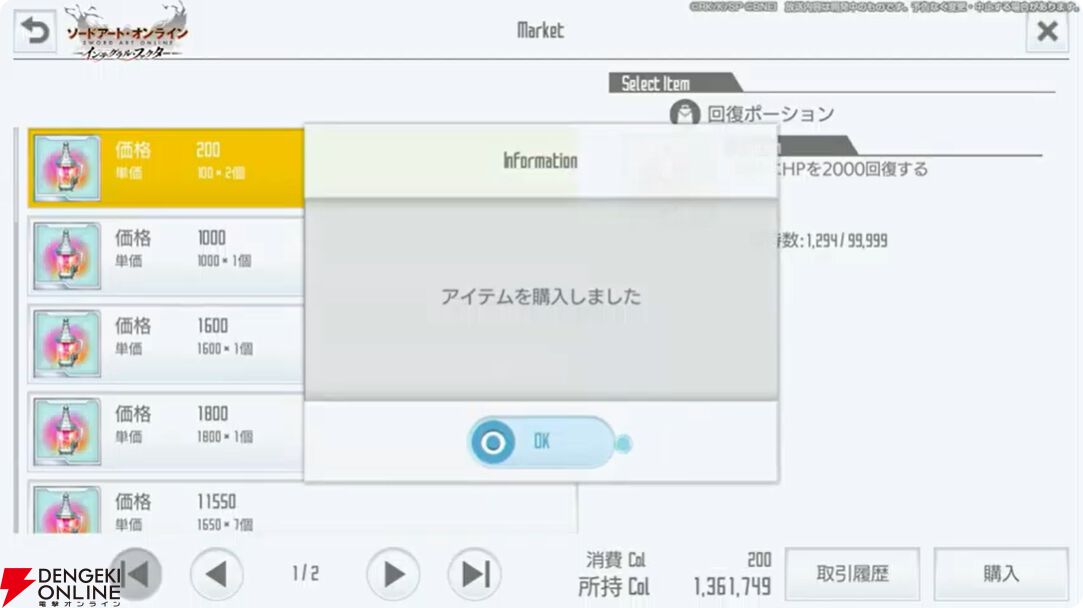This screenshot has height=608, width=1083.
Task: Choose the potion listing priced 1800
Action: (166, 431)
